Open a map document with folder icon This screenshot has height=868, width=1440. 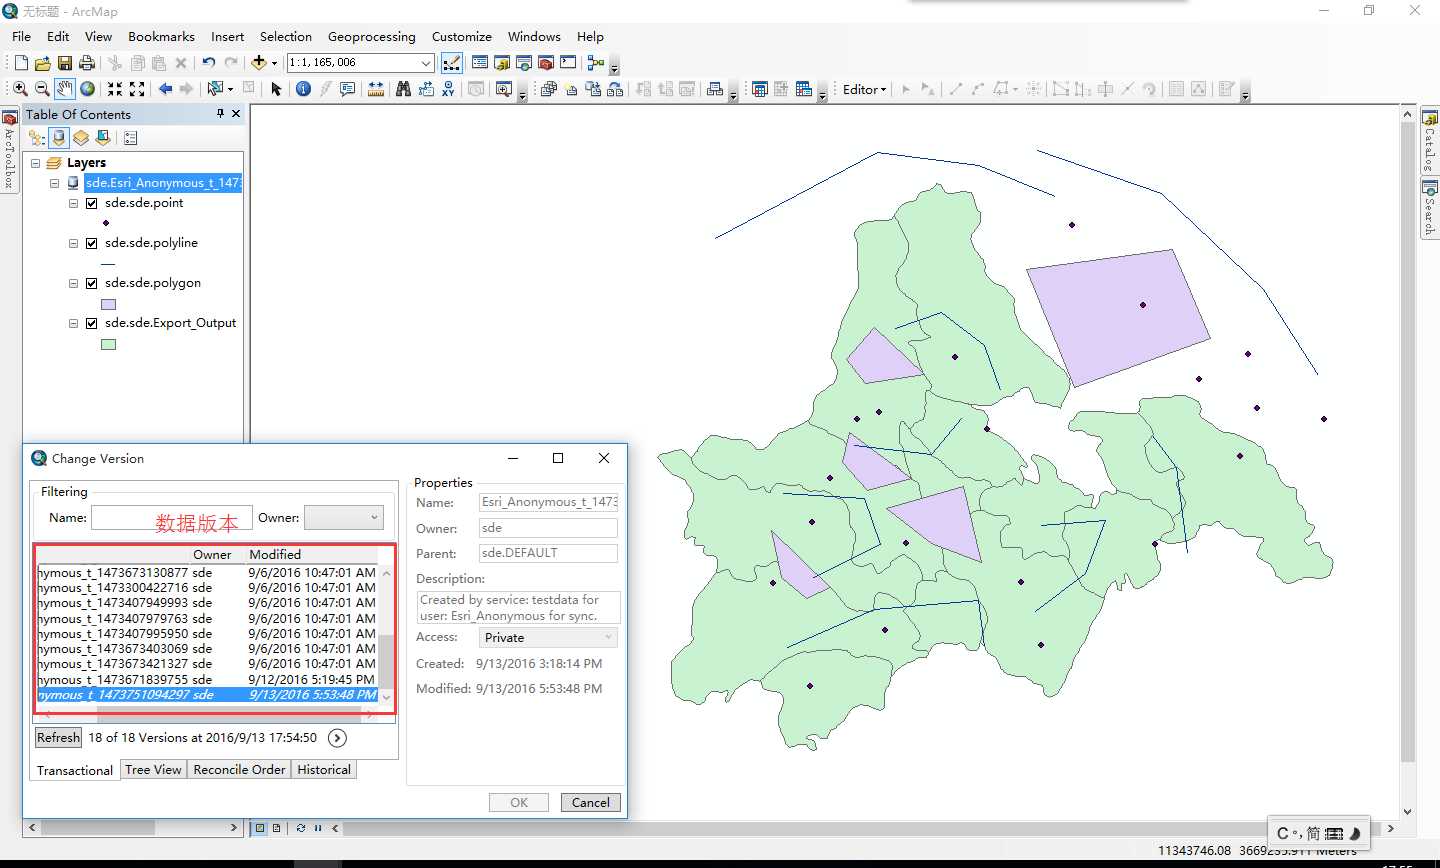[x=43, y=63]
